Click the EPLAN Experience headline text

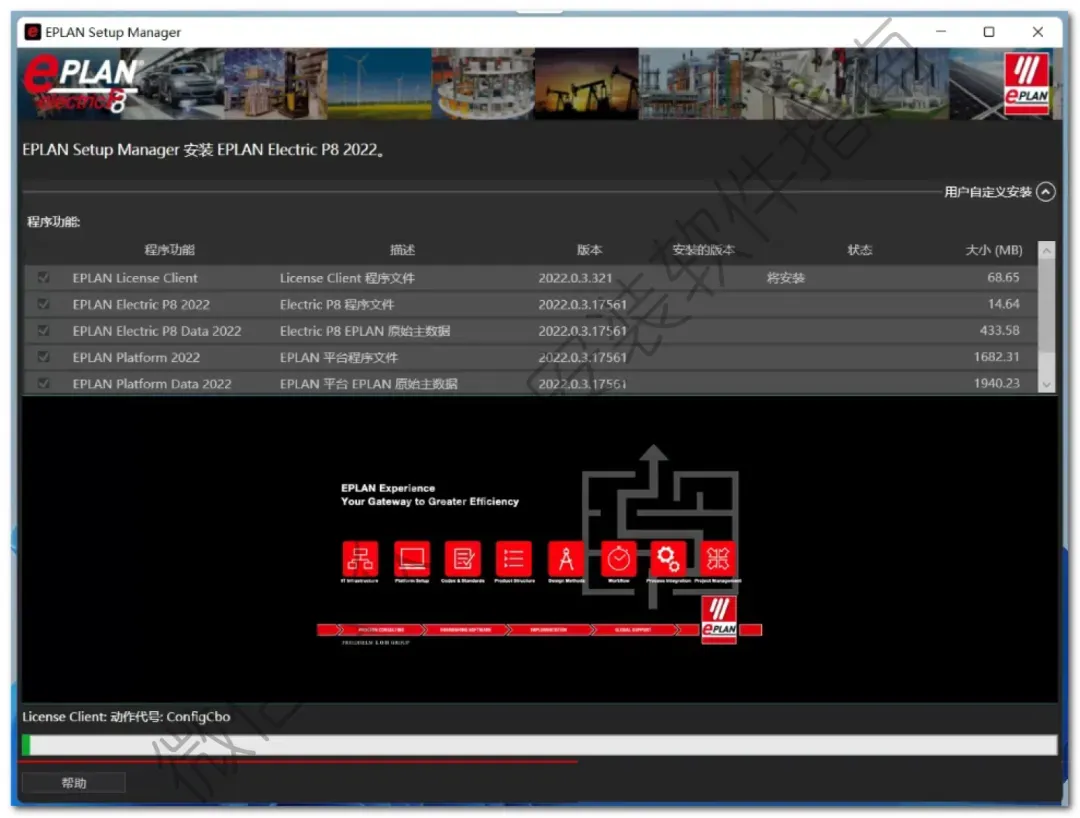388,488
